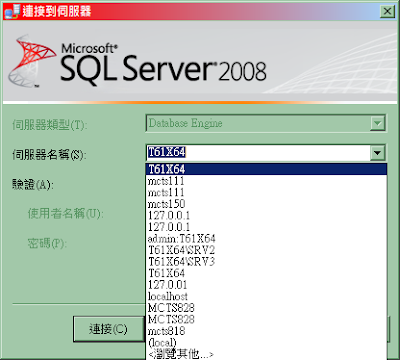Select T61X64\SRV2 instance in the list
The width and height of the screenshot is (400, 360).
click(266, 250)
